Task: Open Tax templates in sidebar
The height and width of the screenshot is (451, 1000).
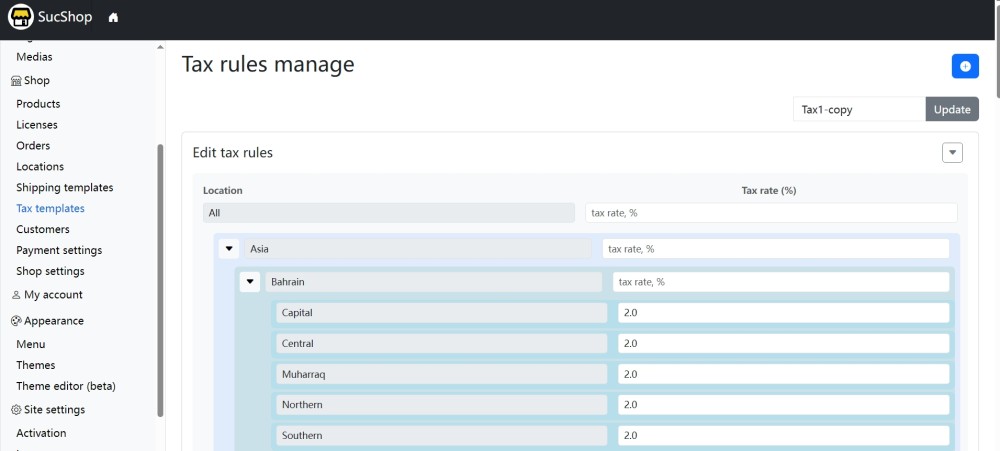Action: pyautogui.click(x=50, y=209)
